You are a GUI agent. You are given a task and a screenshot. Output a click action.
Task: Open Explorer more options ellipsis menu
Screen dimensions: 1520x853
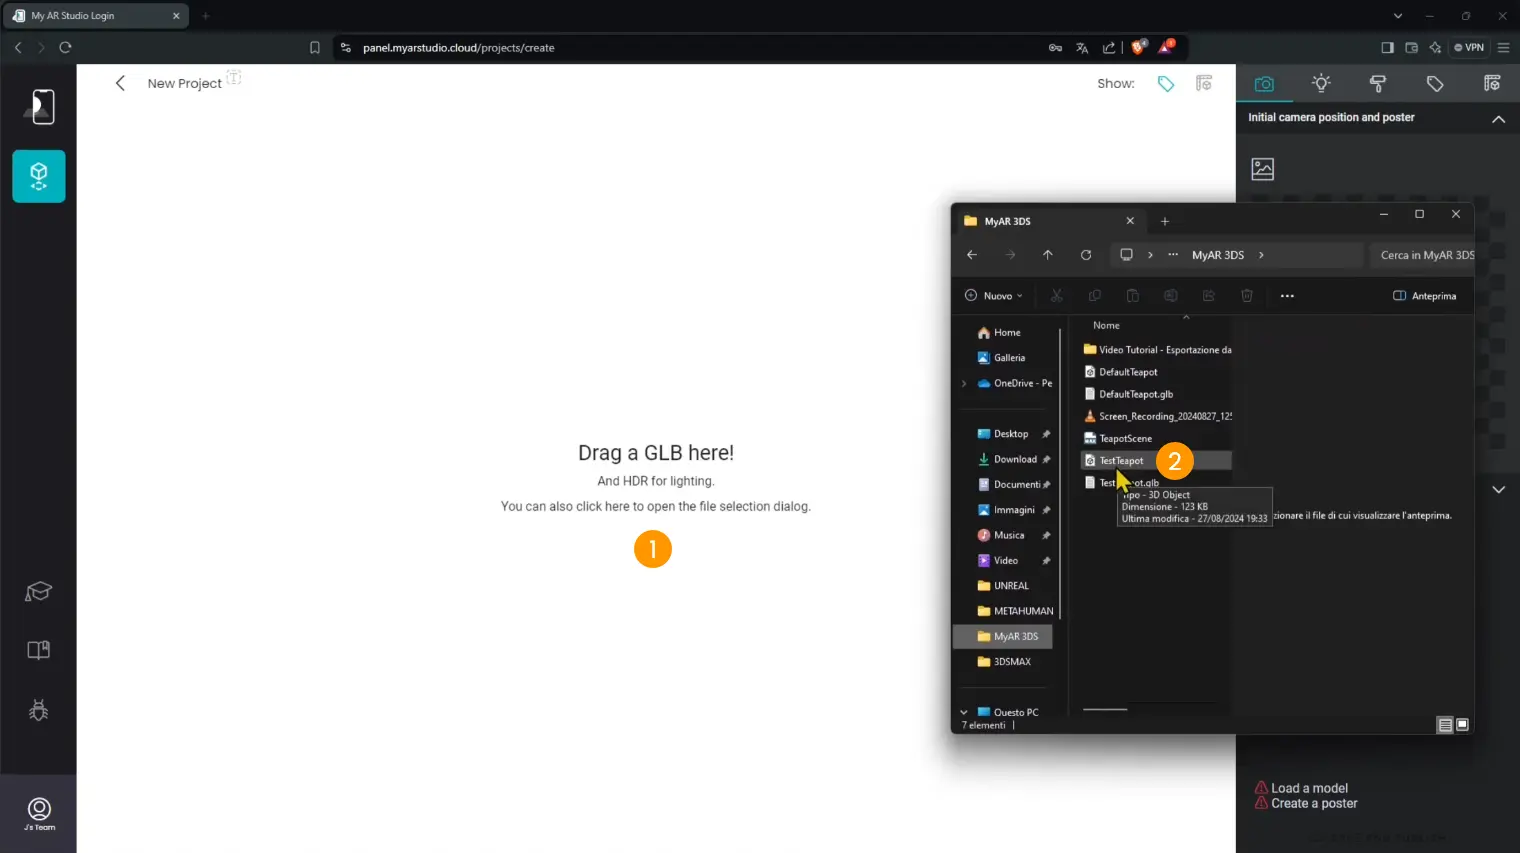pos(1287,296)
